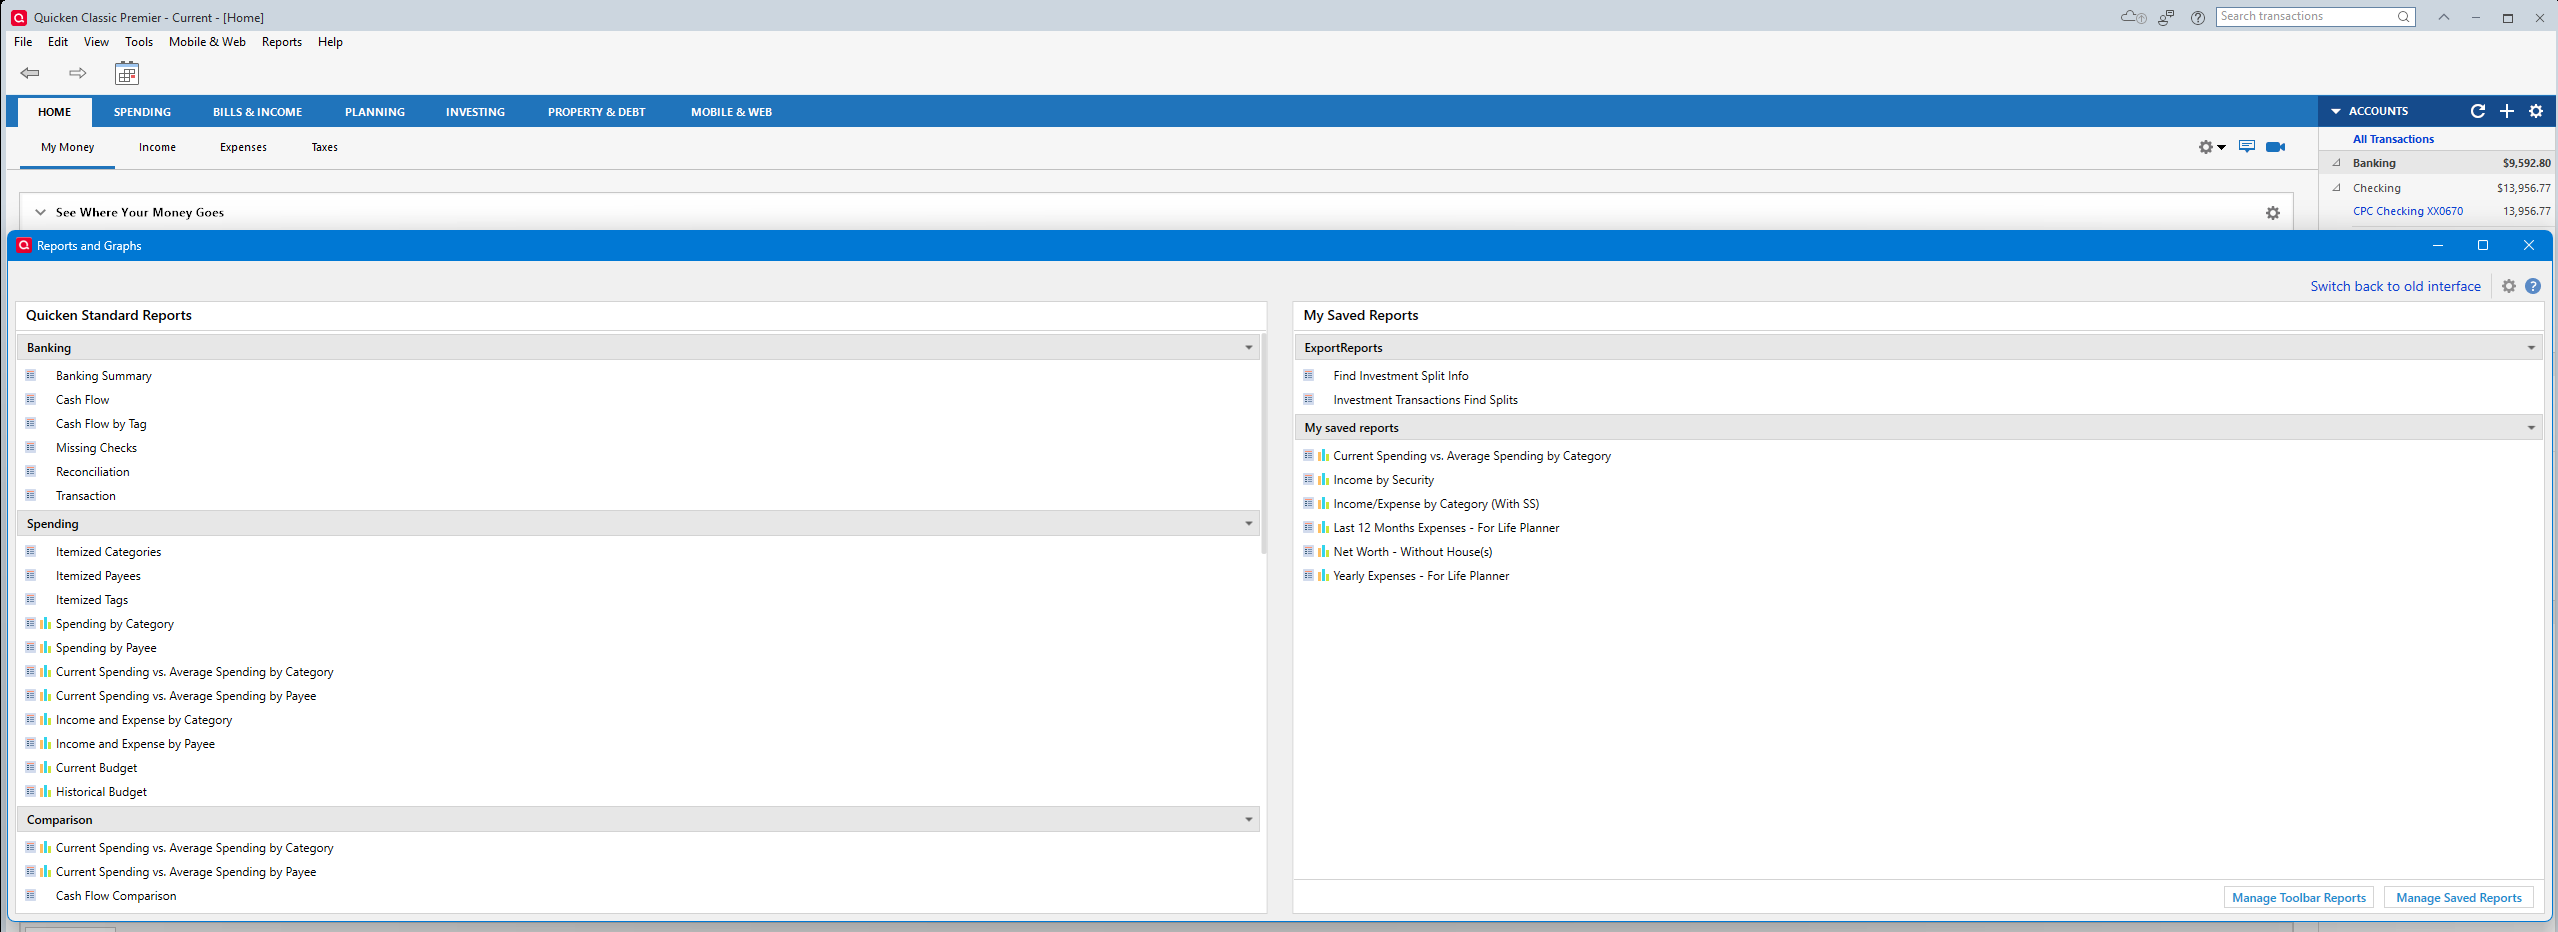Collapse the Checking account group triangle

click(x=2337, y=188)
